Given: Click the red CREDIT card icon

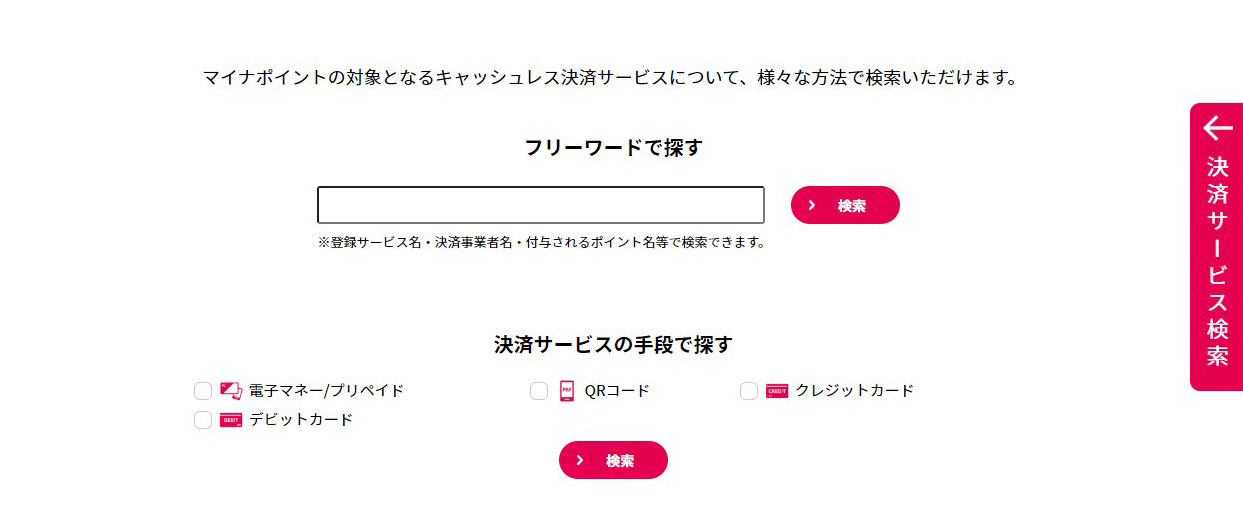Looking at the screenshot, I should [x=777, y=391].
